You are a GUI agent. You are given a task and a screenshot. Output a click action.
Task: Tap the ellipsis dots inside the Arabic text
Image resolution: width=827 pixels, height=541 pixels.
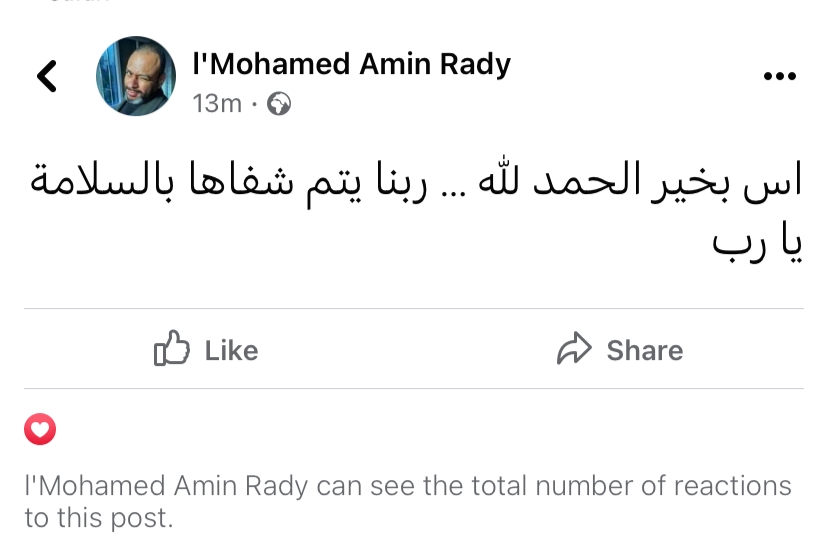(454, 193)
